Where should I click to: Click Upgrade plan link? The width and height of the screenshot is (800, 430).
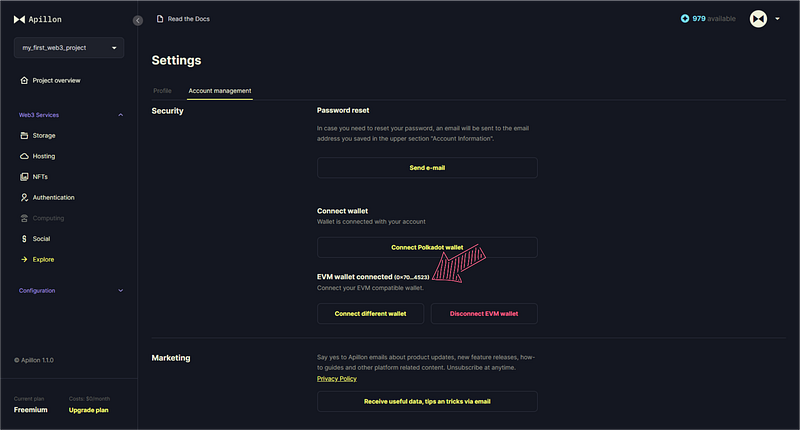click(x=89, y=410)
